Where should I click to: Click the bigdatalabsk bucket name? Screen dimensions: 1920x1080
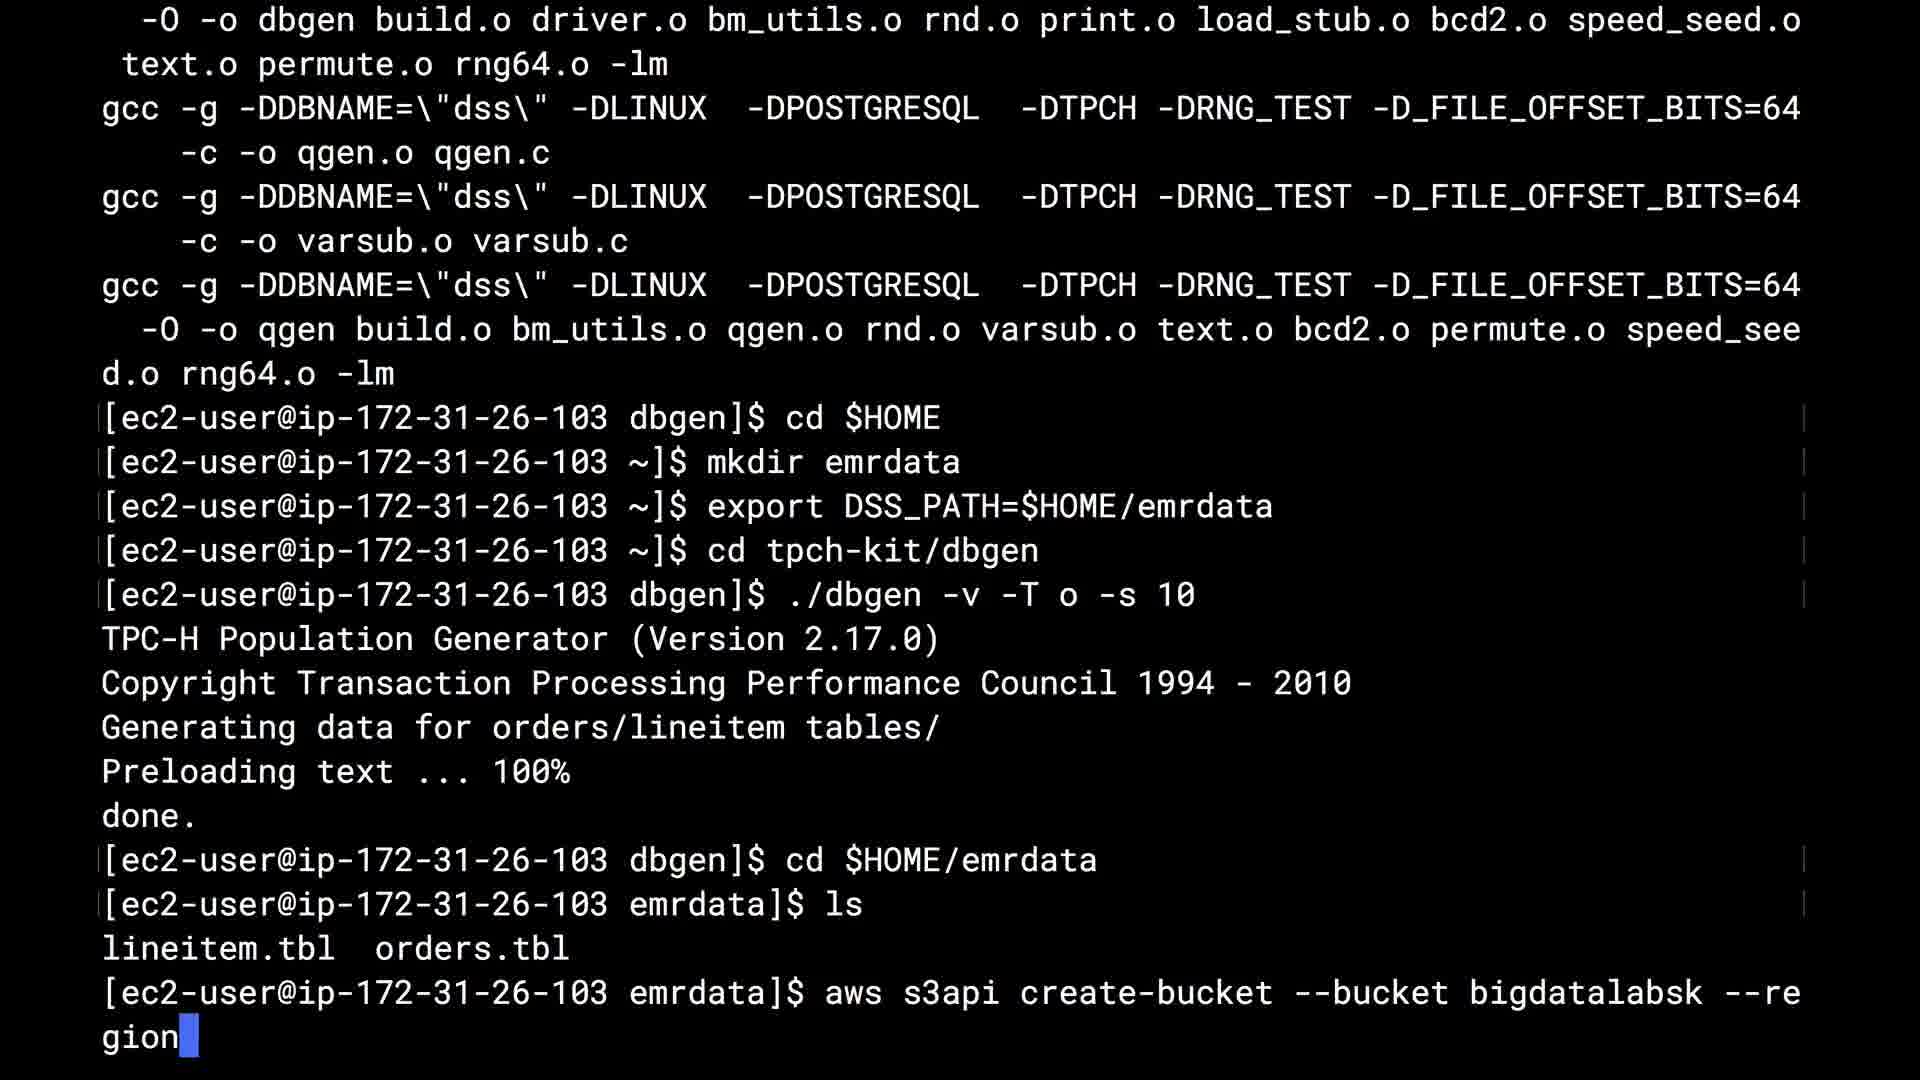click(1585, 992)
